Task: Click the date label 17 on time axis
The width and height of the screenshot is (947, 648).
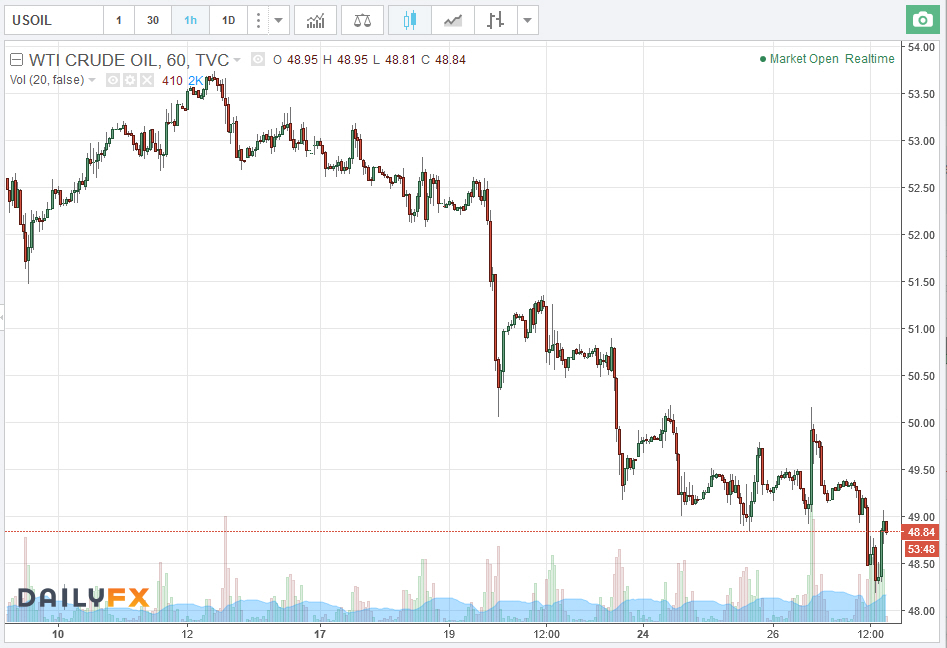Action: coord(319,634)
